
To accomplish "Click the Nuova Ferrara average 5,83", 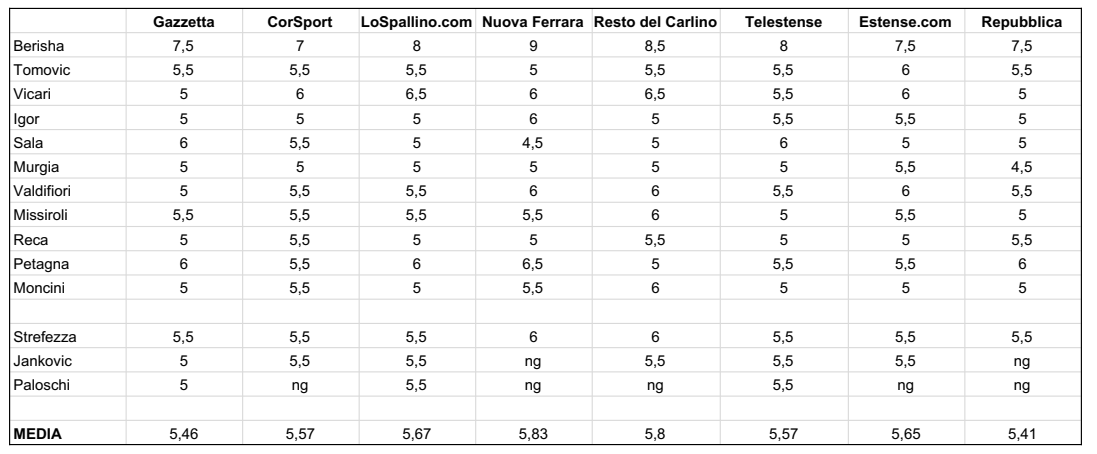I will pyautogui.click(x=533, y=434).
